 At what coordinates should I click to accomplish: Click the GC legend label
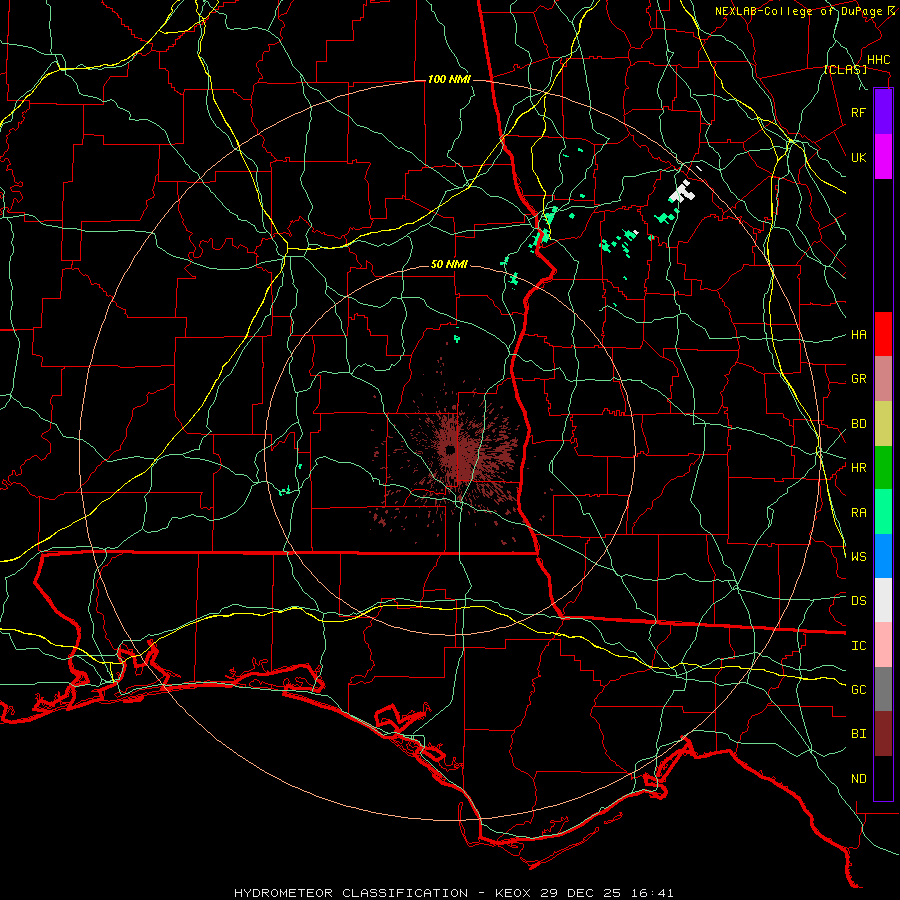(x=858, y=690)
